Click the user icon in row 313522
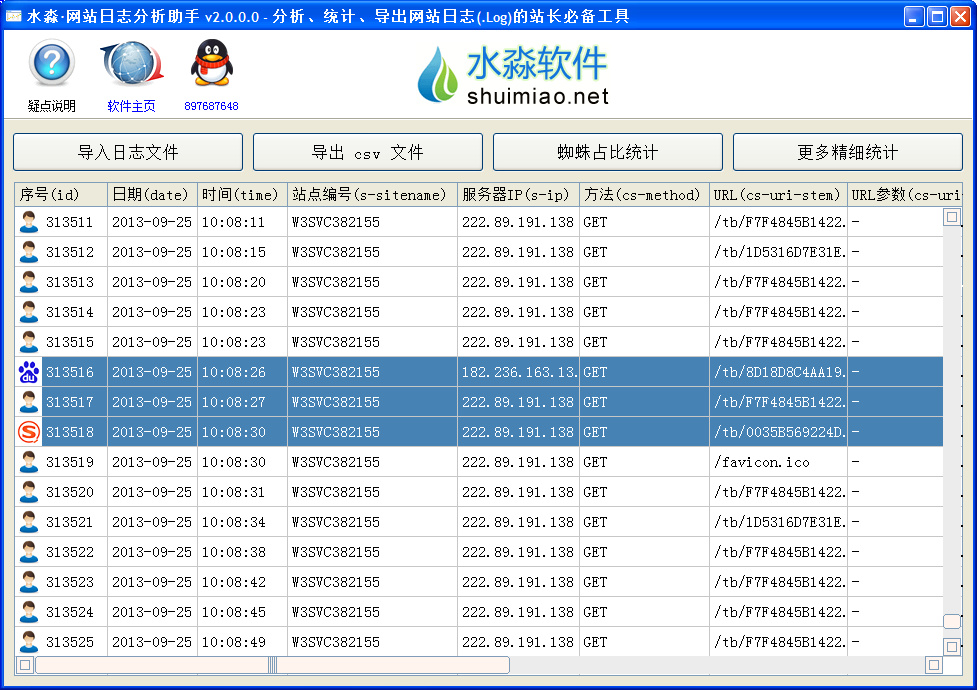This screenshot has height=690, width=977. (x=29, y=552)
